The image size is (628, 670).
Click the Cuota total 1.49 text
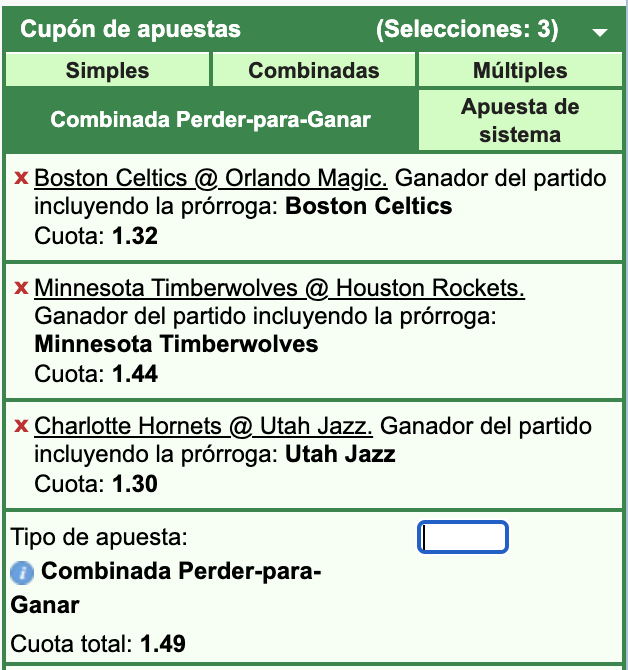[x=98, y=644]
